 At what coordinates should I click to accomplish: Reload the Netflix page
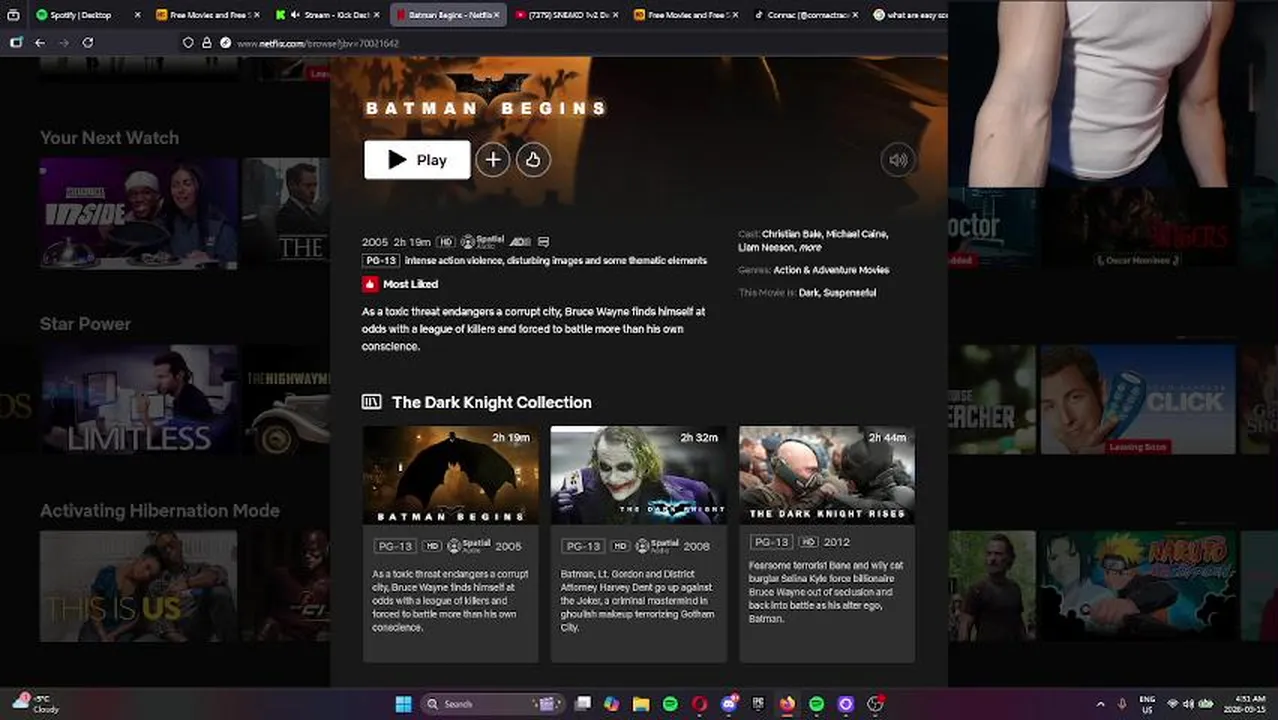point(88,43)
